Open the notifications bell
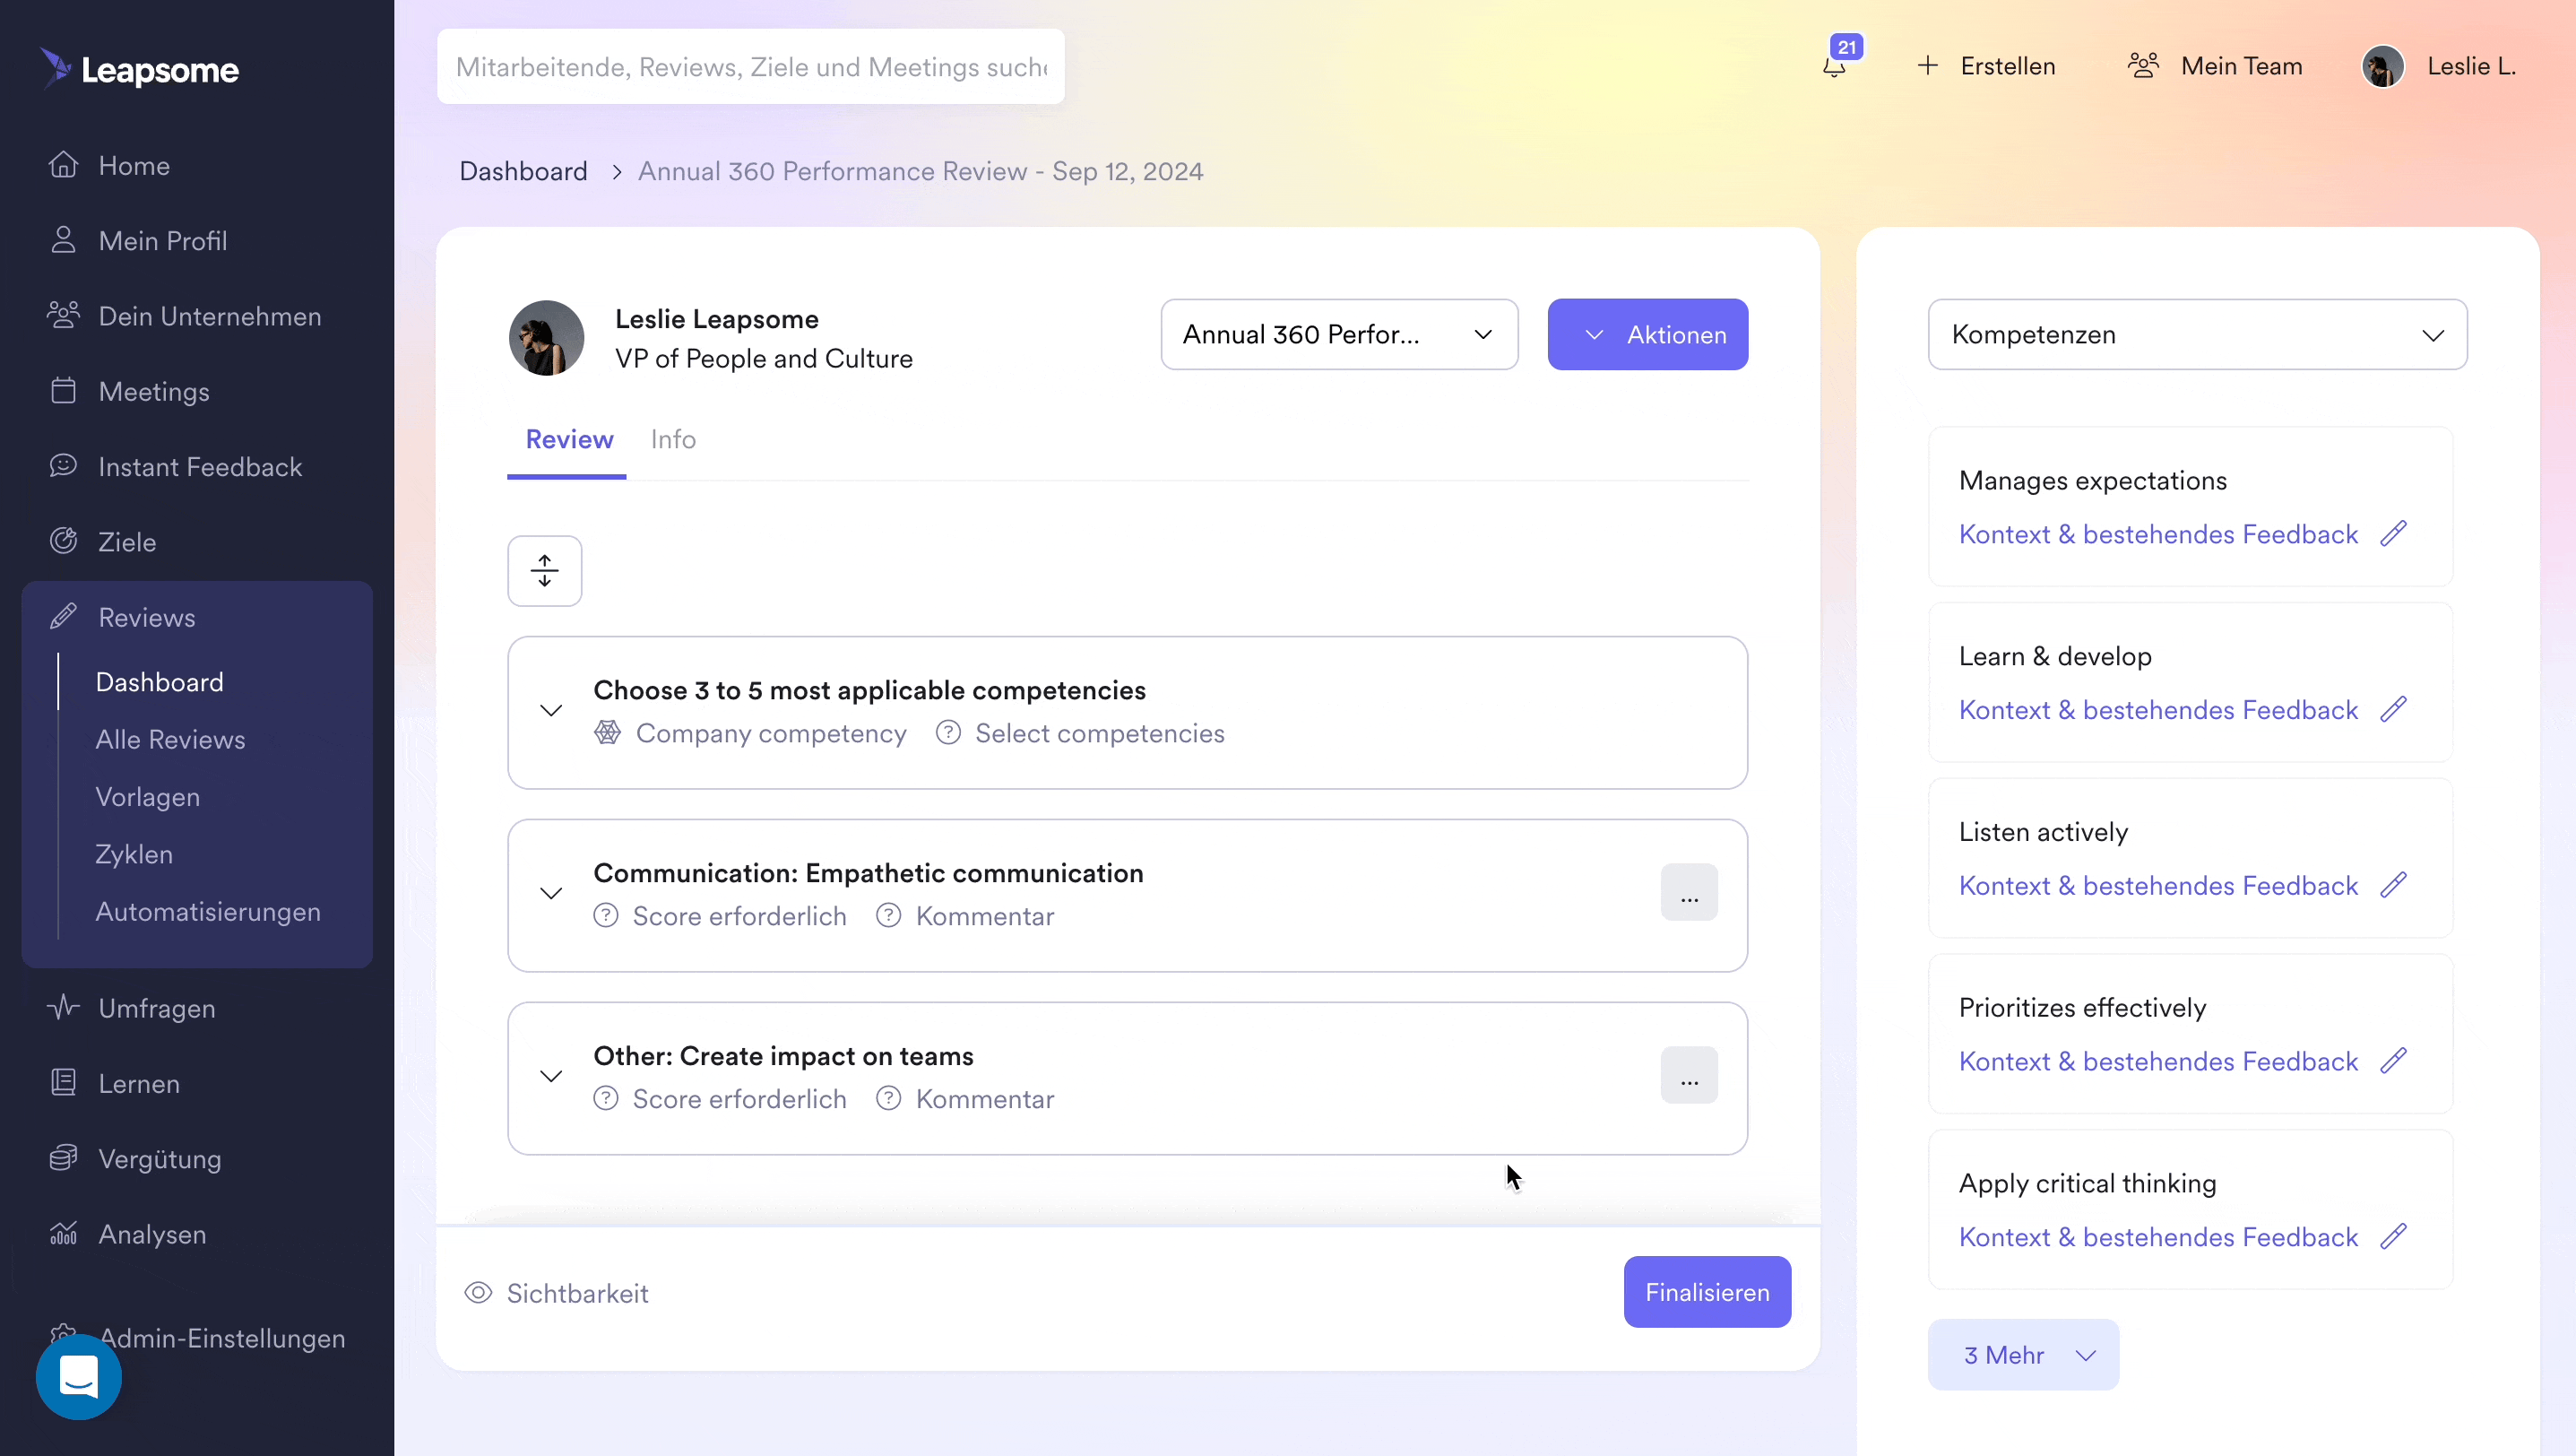2576x1456 pixels. coord(1833,67)
